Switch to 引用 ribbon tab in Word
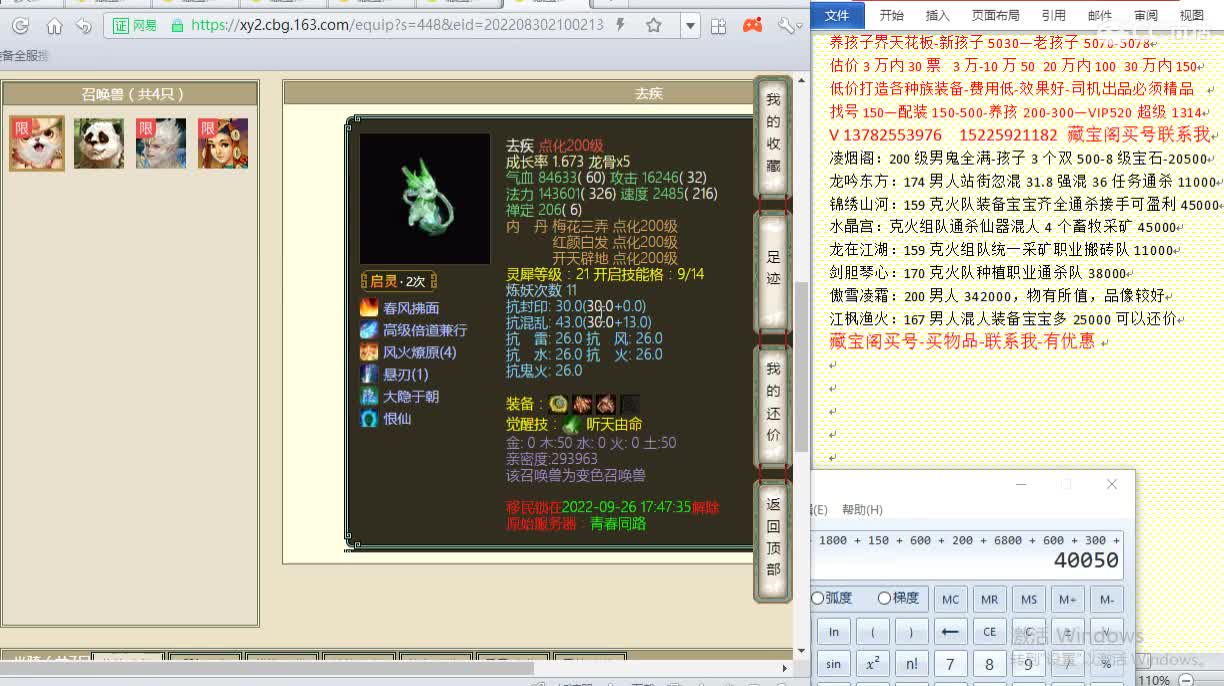The image size is (1224, 686). point(1053,15)
